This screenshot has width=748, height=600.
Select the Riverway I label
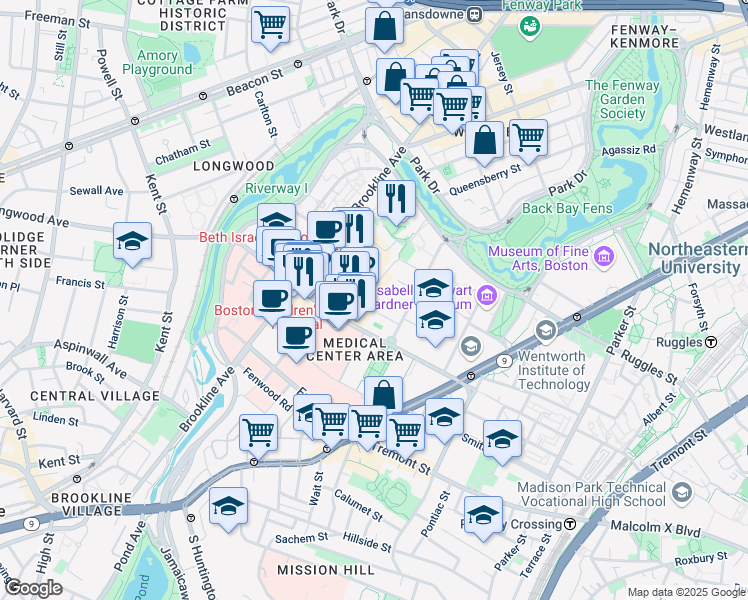click(276, 188)
